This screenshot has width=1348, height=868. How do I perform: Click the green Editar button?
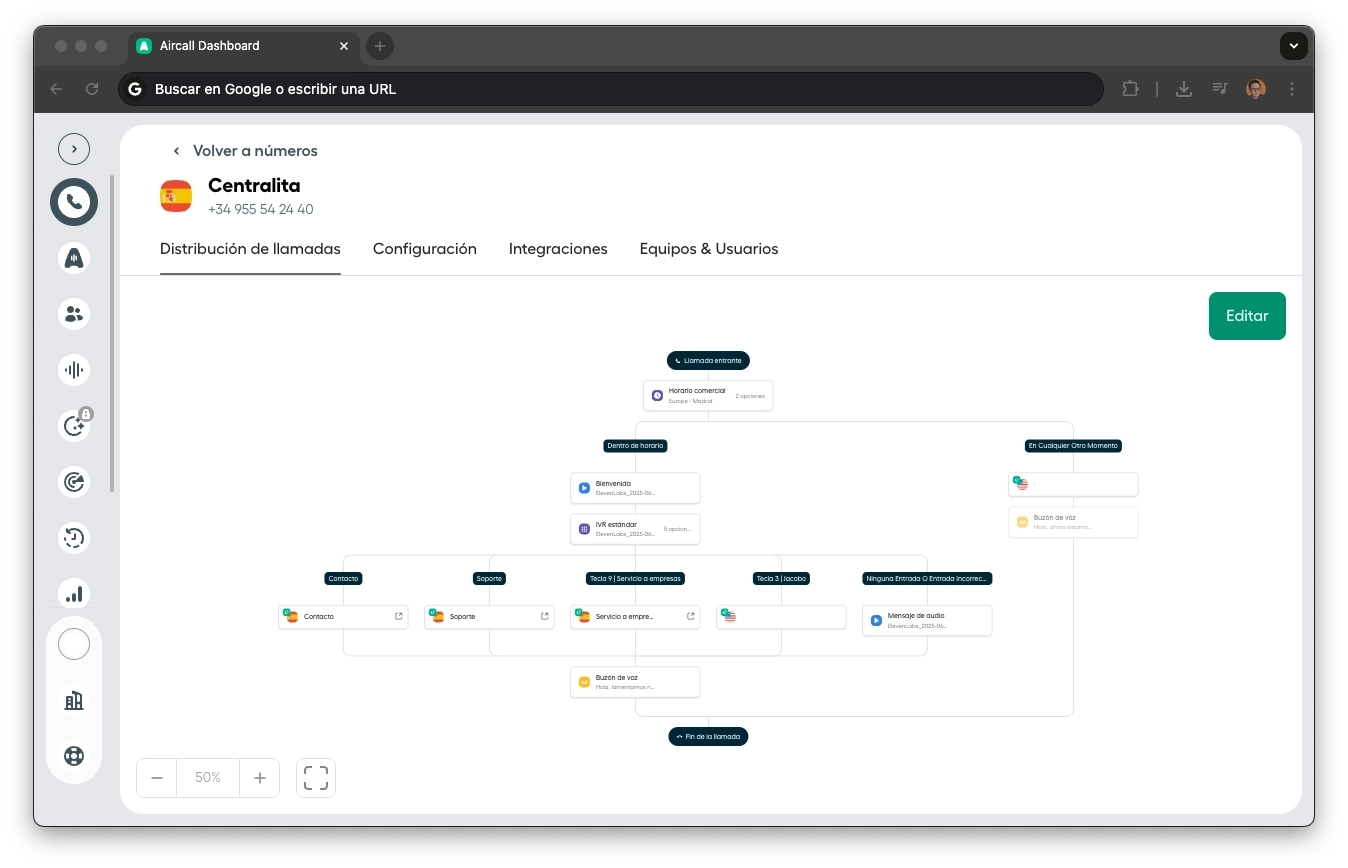[x=1246, y=315]
